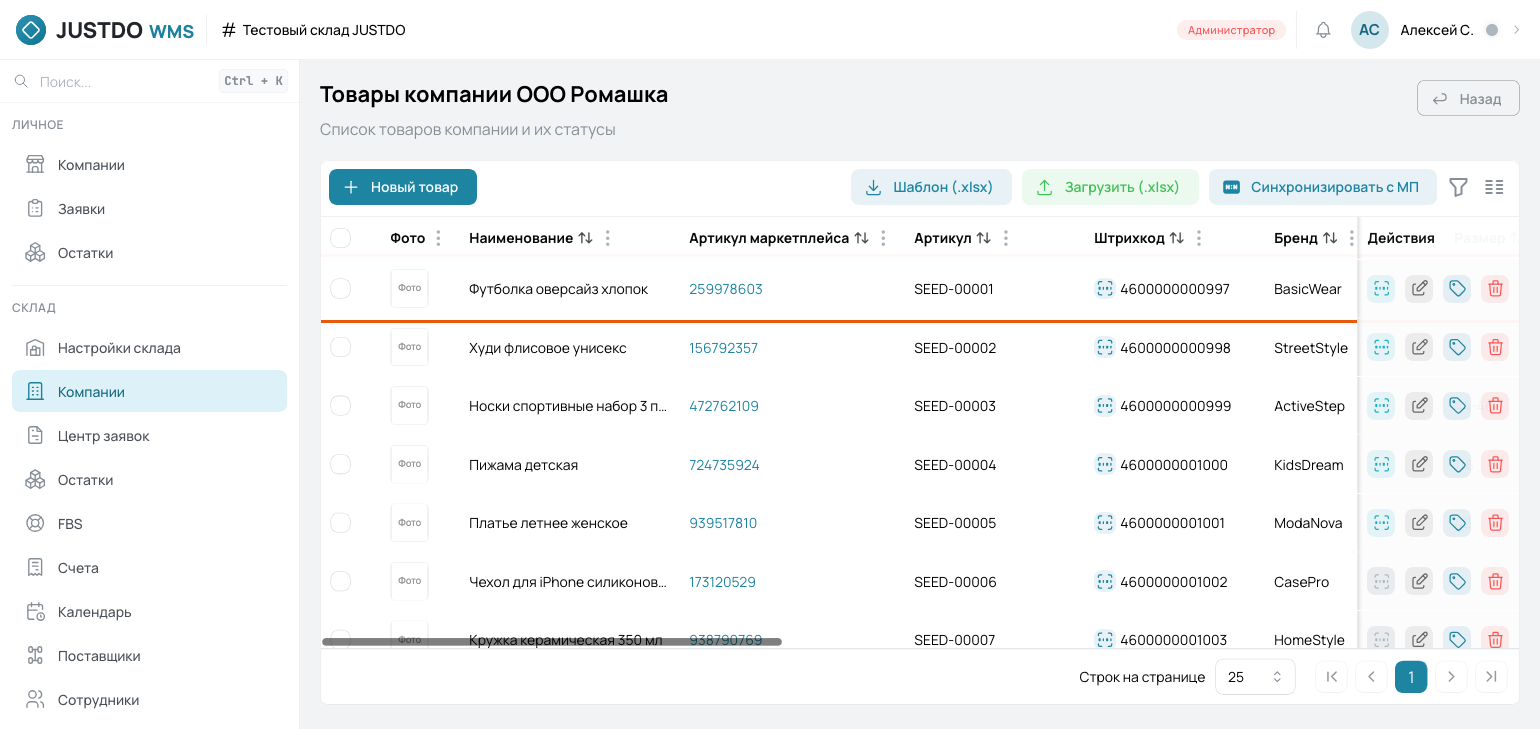Viewport: 1540px width, 729px height.
Task: Tick the checkbox for Худи флисовое унисекс
Action: (x=341, y=348)
